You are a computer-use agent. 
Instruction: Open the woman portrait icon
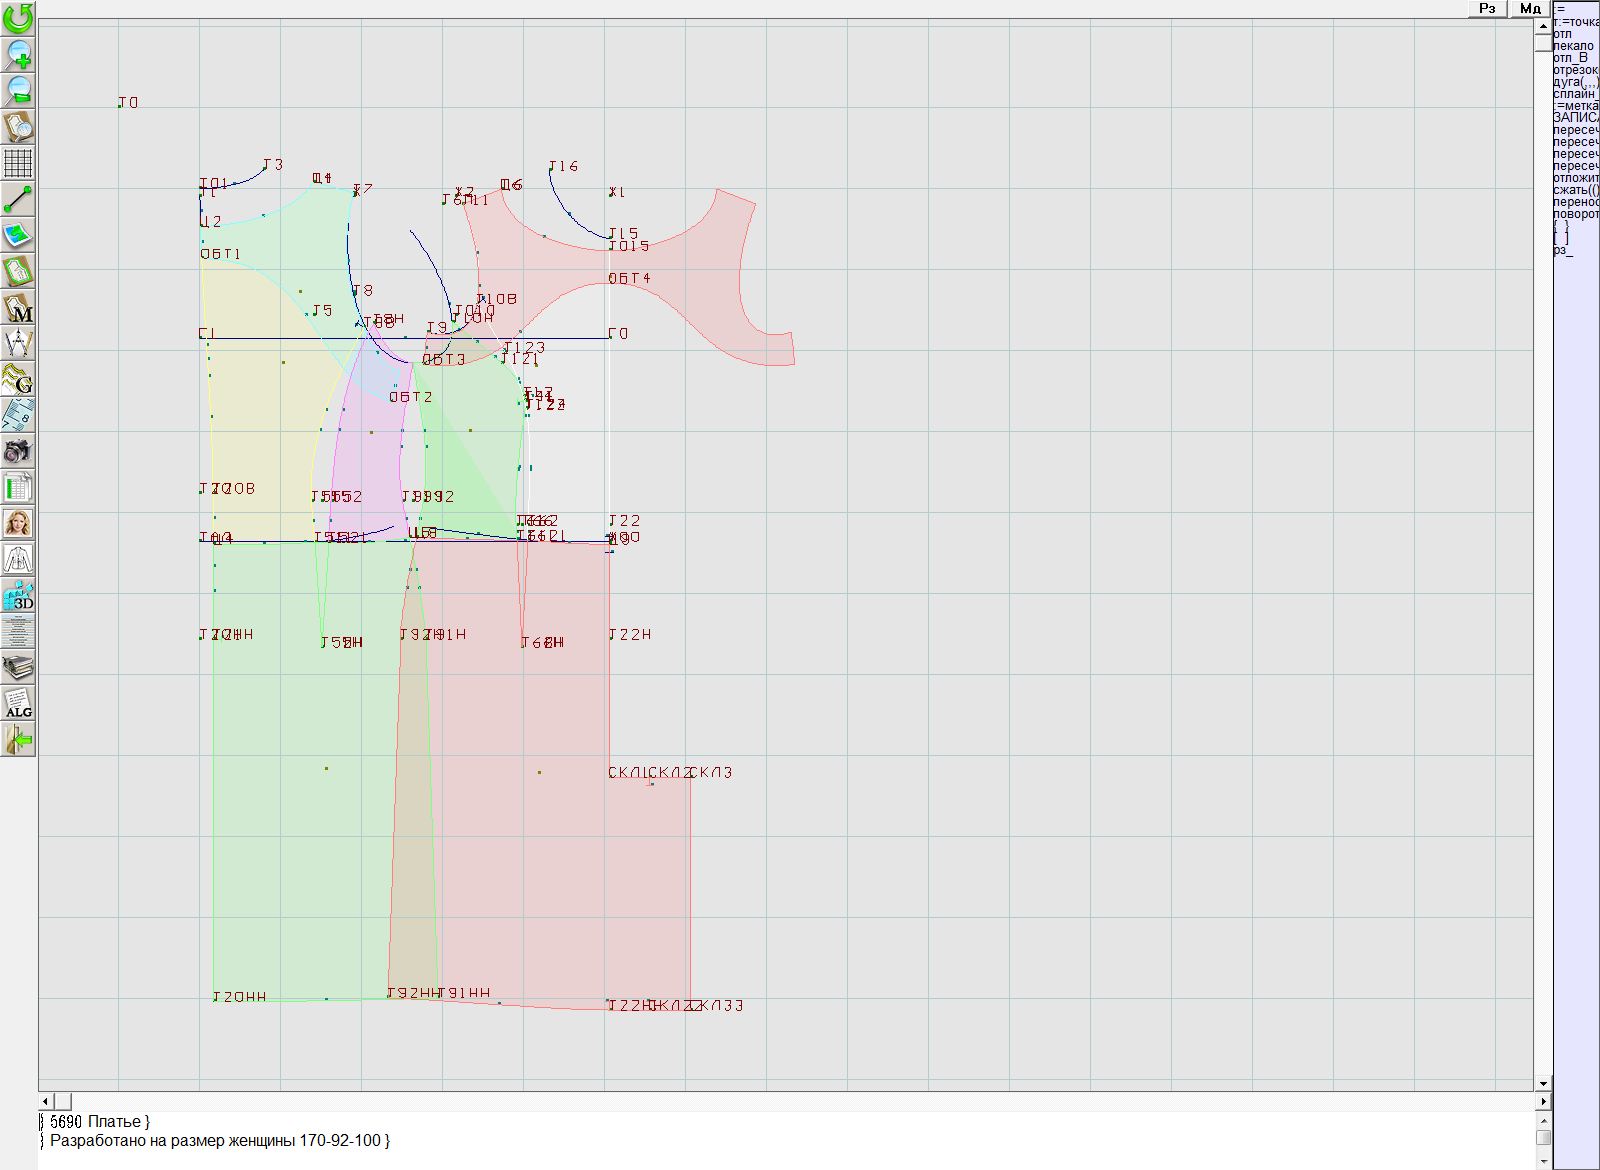pyautogui.click(x=18, y=523)
